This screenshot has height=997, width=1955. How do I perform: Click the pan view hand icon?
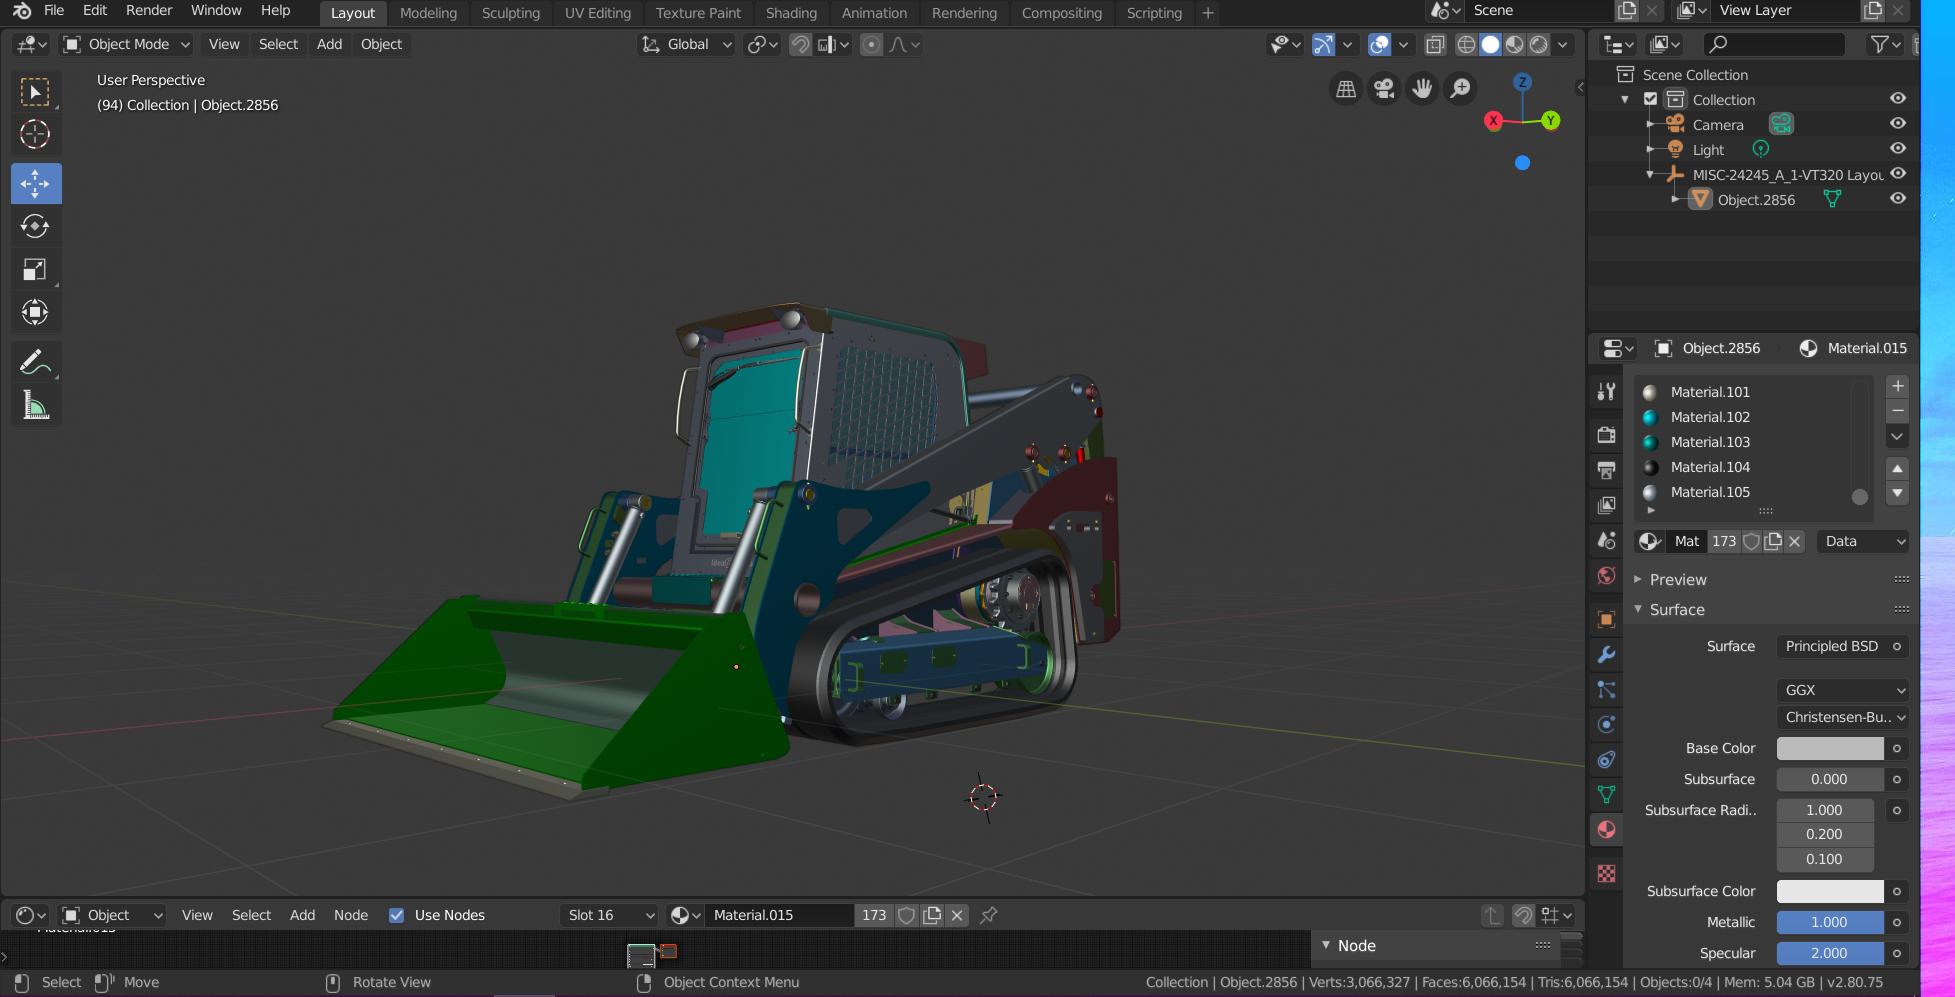pyautogui.click(x=1422, y=89)
